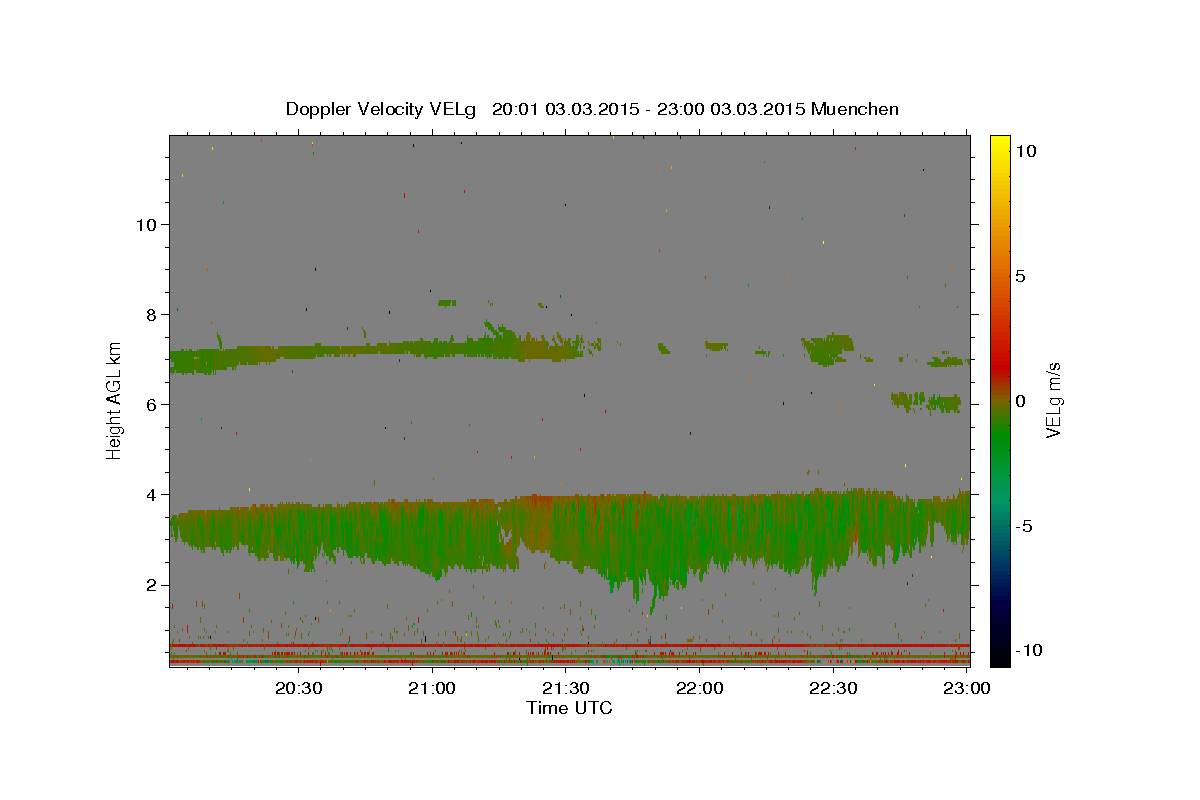Click the colorbar label 'VELg m/s'

1053,401
